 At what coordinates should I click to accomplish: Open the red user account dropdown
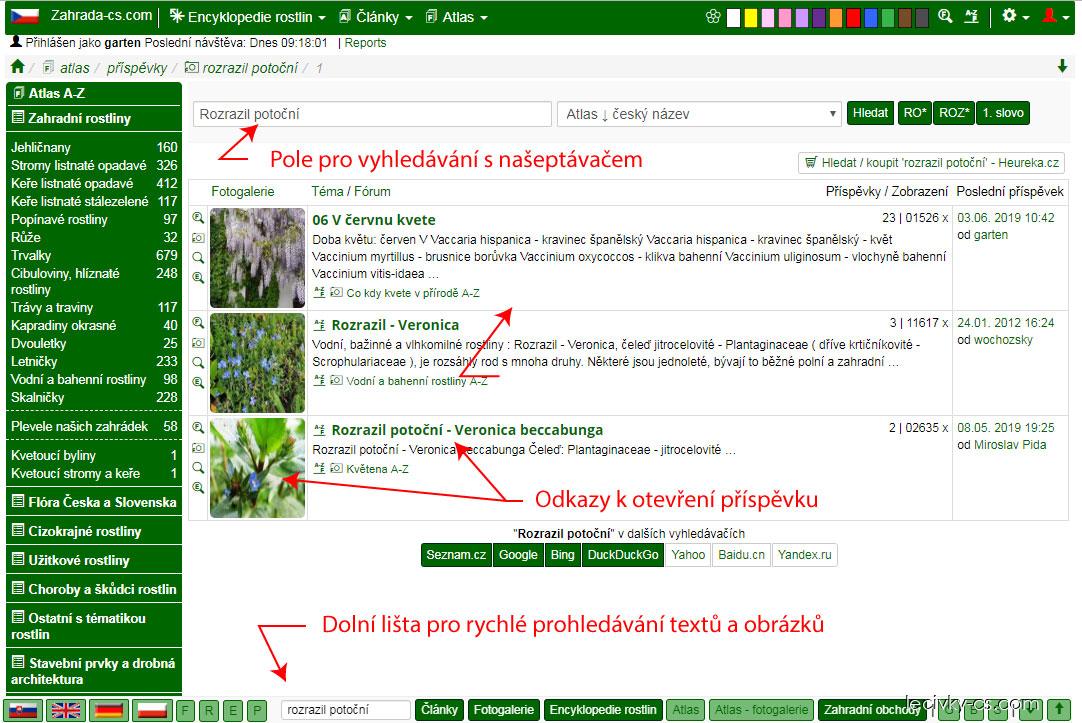pyautogui.click(x=1055, y=17)
